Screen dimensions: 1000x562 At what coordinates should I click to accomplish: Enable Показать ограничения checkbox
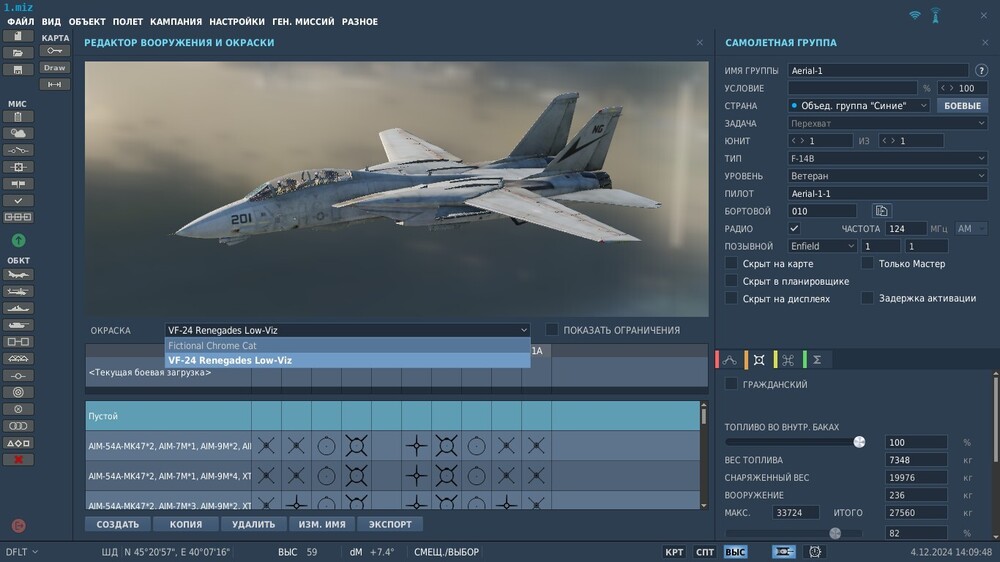552,330
